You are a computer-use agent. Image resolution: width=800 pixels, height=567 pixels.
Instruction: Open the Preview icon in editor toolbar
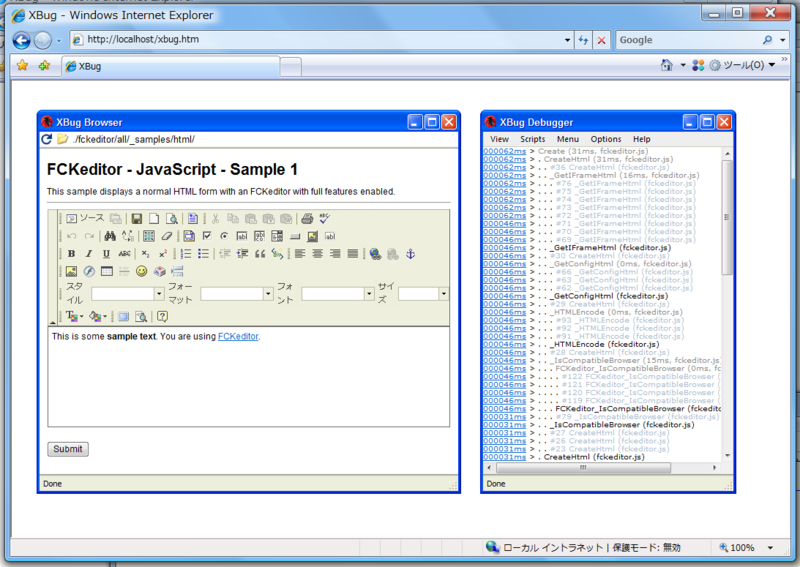(172, 219)
